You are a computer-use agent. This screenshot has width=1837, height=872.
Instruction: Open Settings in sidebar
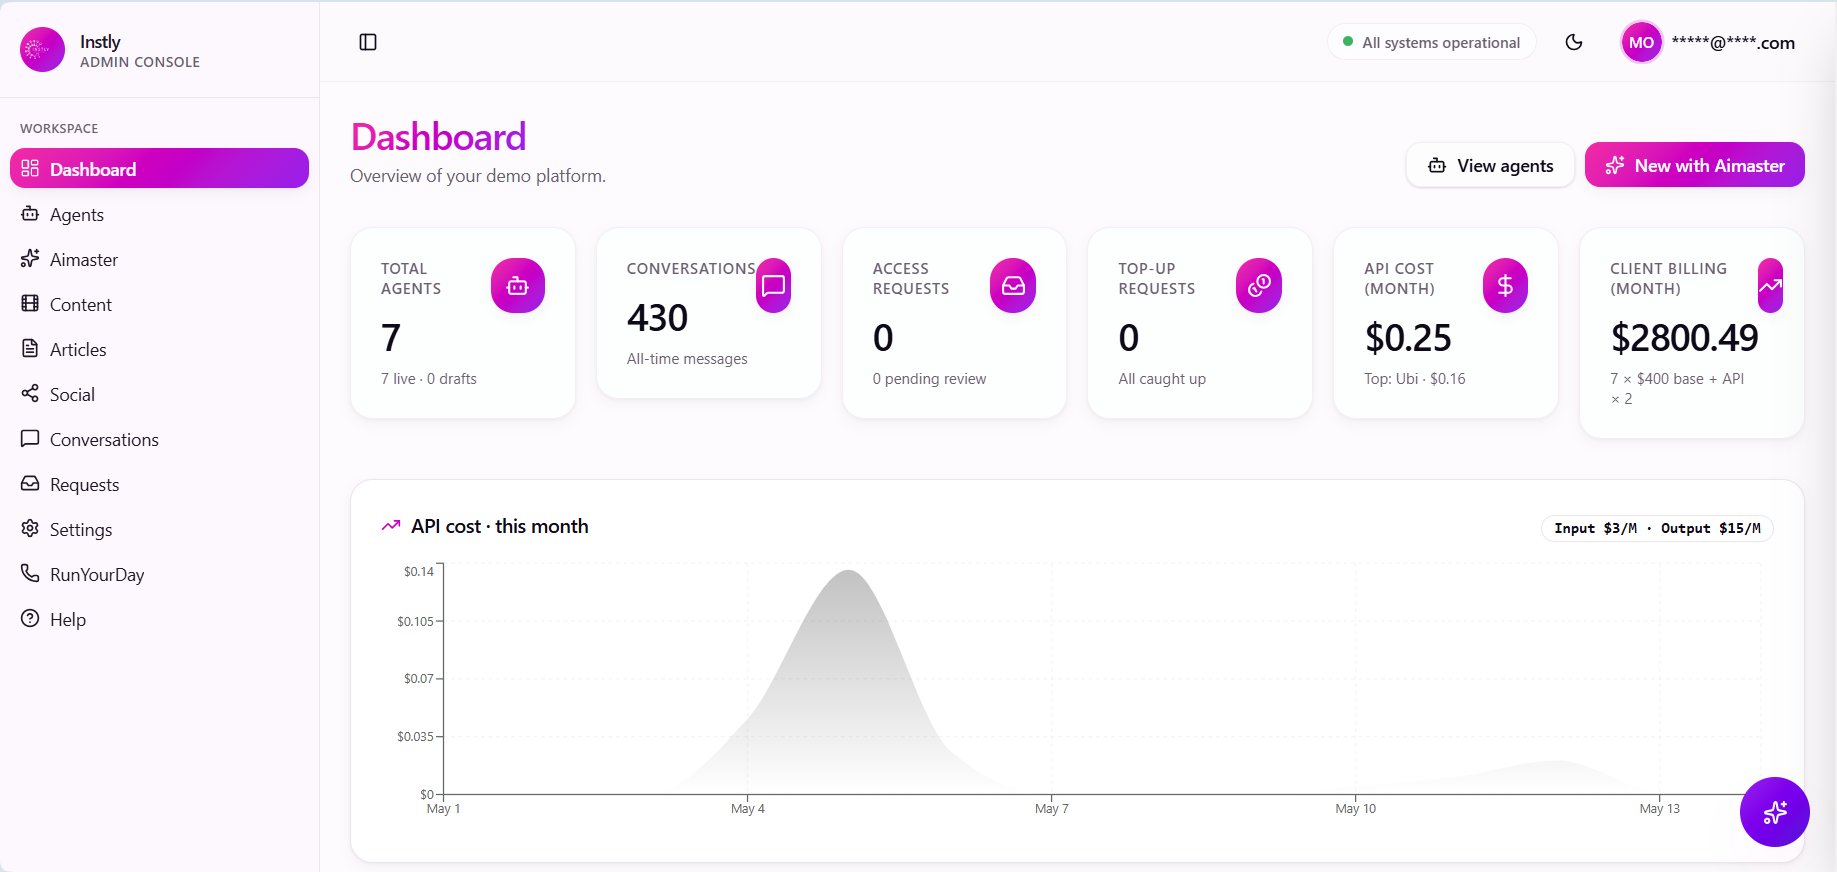(x=159, y=529)
